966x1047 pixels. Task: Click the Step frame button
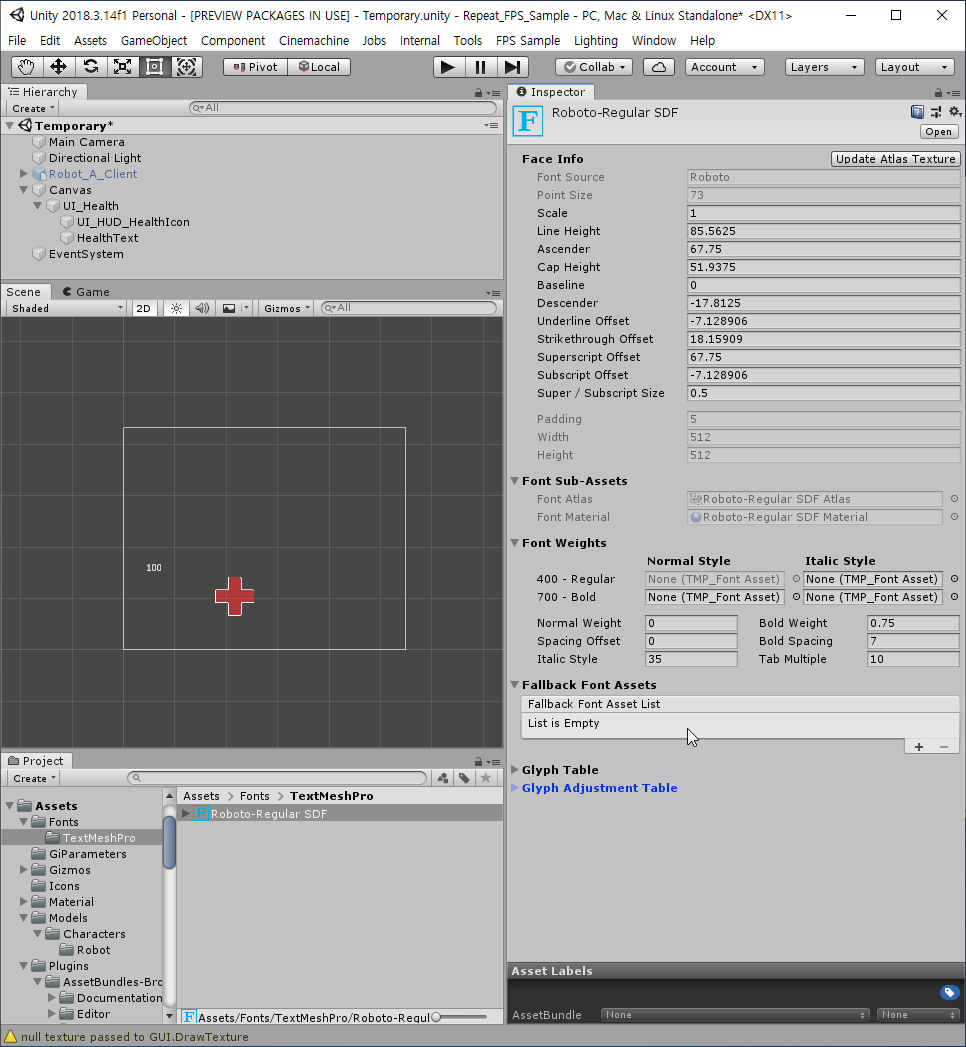click(x=512, y=67)
